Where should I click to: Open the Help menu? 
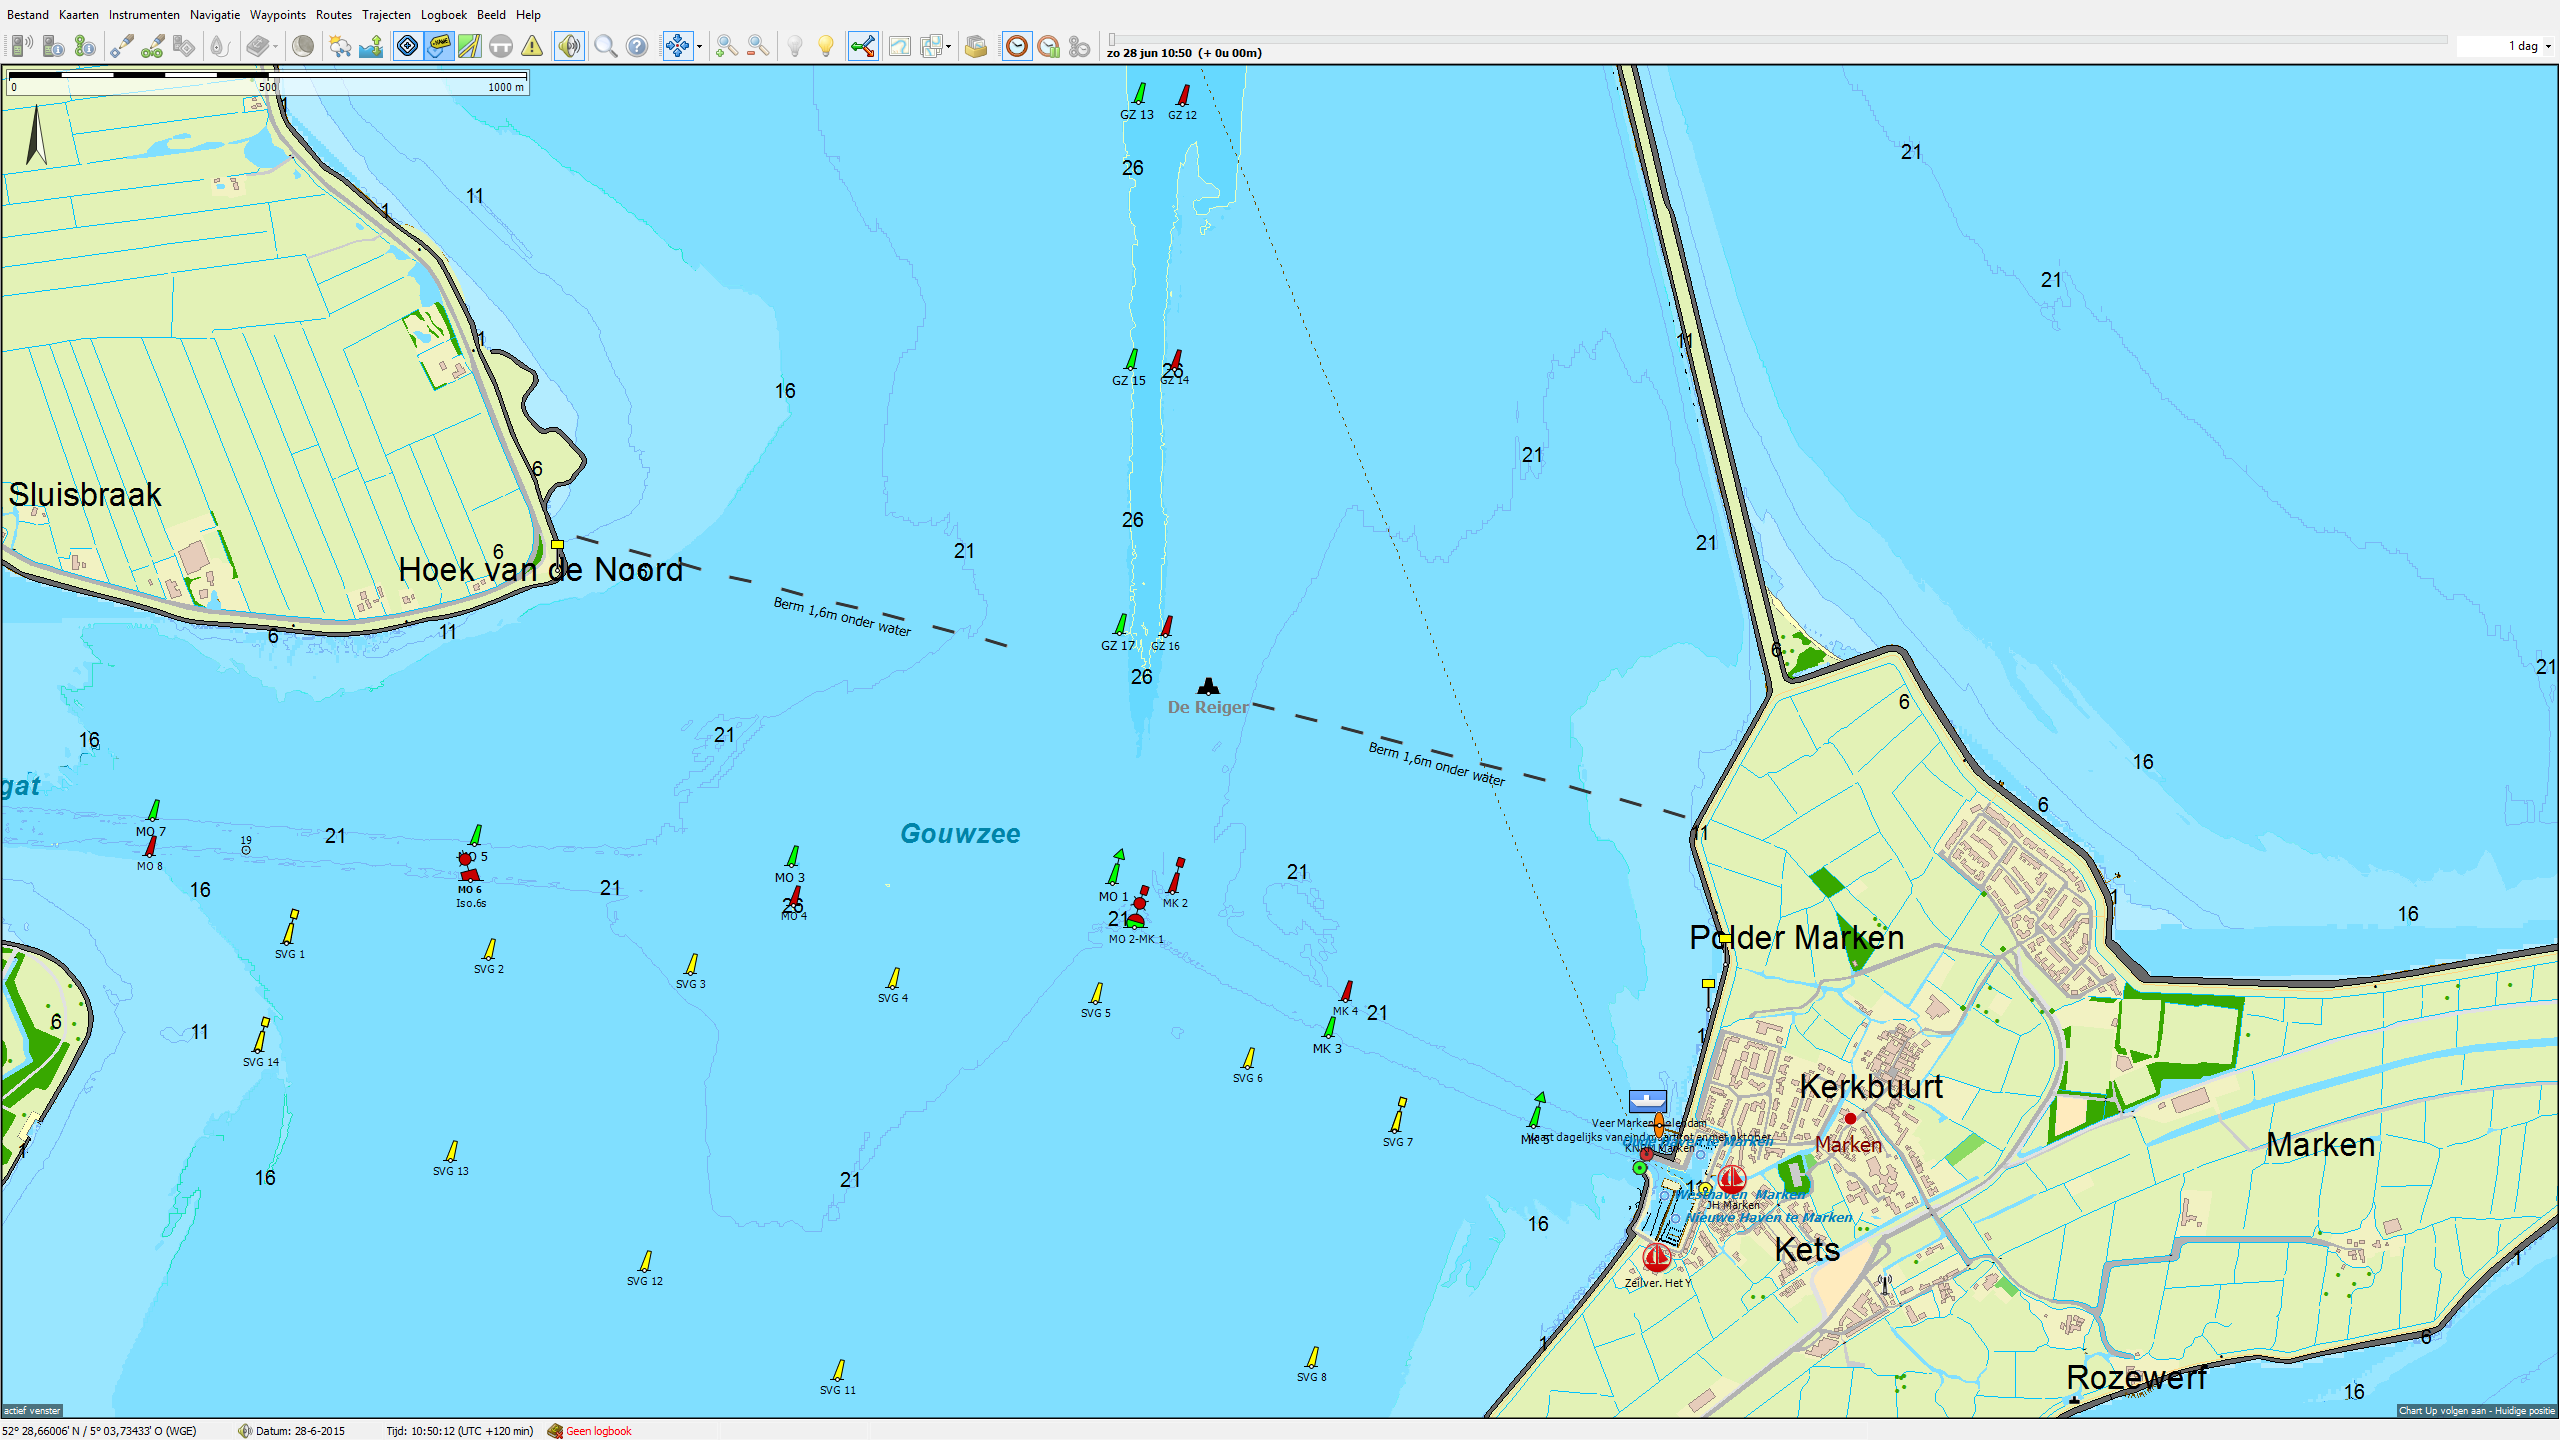(528, 15)
